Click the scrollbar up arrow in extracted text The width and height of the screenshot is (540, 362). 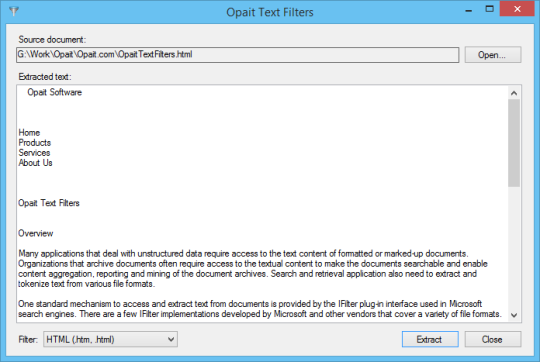pos(514,93)
